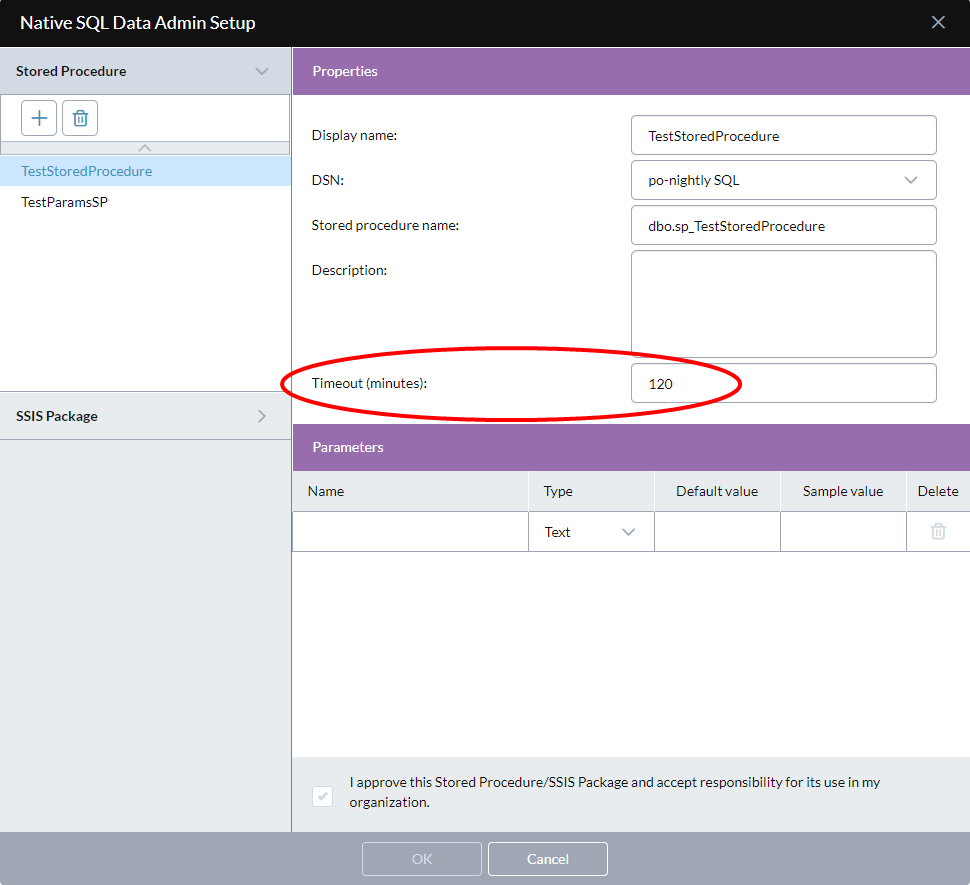Click the OK button
This screenshot has width=970, height=885.
coord(422,859)
